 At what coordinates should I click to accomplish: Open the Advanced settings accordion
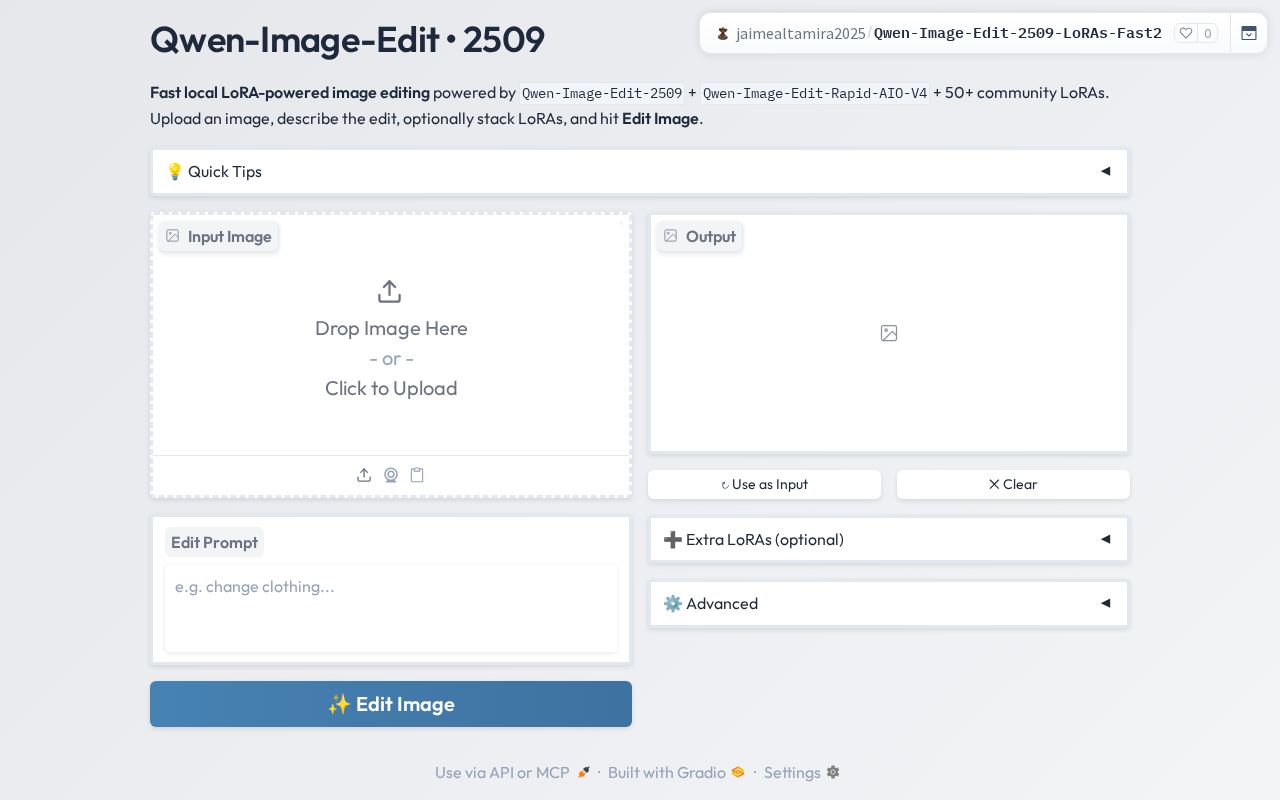[889, 604]
